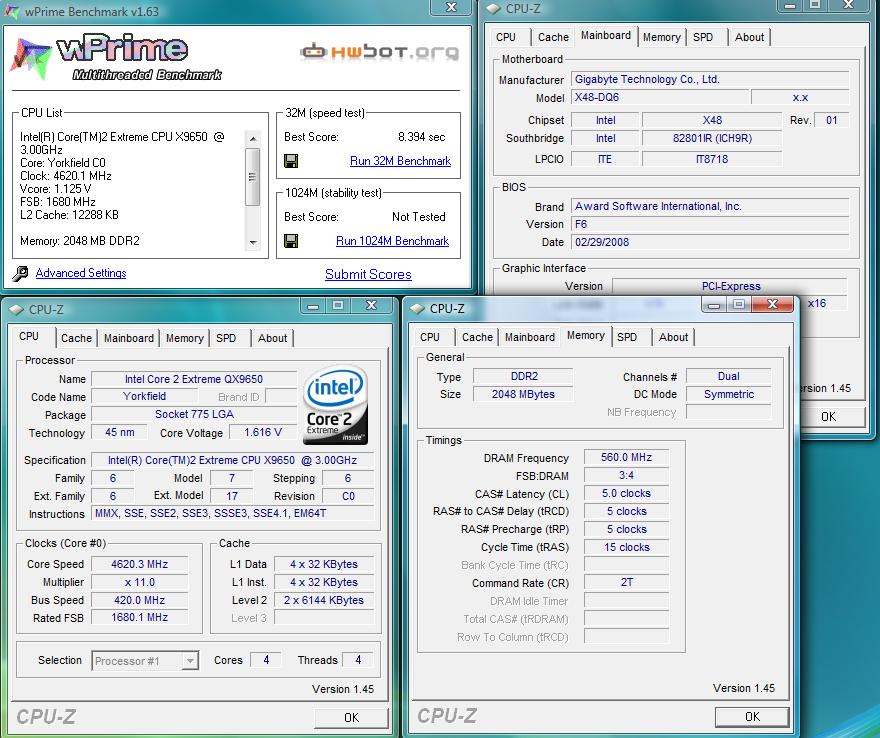This screenshot has width=880, height=738.
Task: Select Mainboard tab in Memory window
Action: click(530, 337)
